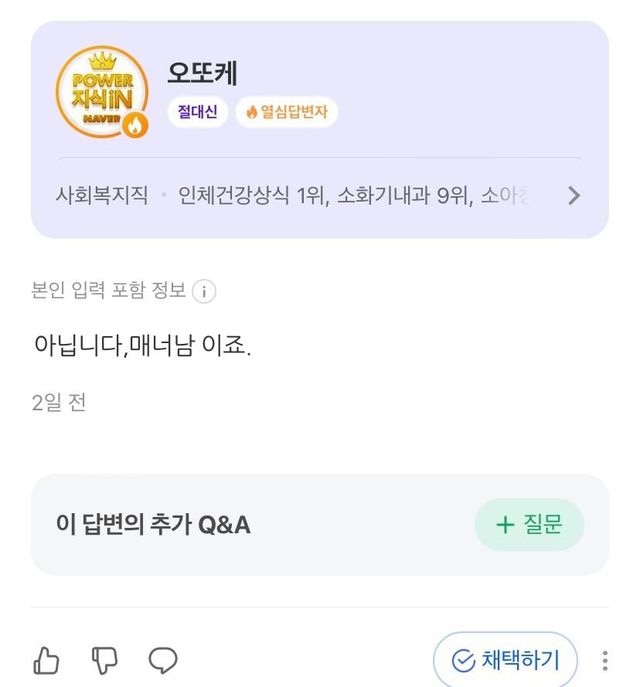Select the 절대신 grade badge
Image resolution: width=640 pixels, height=687 pixels.
tap(197, 112)
